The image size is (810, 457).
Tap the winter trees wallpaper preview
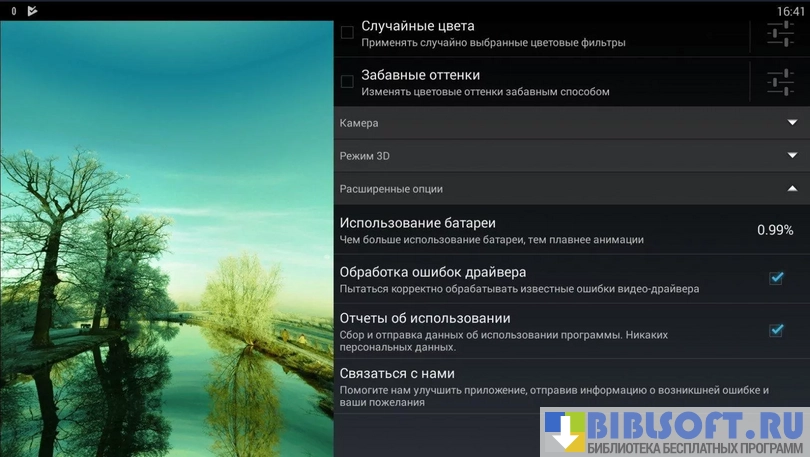[x=166, y=240]
